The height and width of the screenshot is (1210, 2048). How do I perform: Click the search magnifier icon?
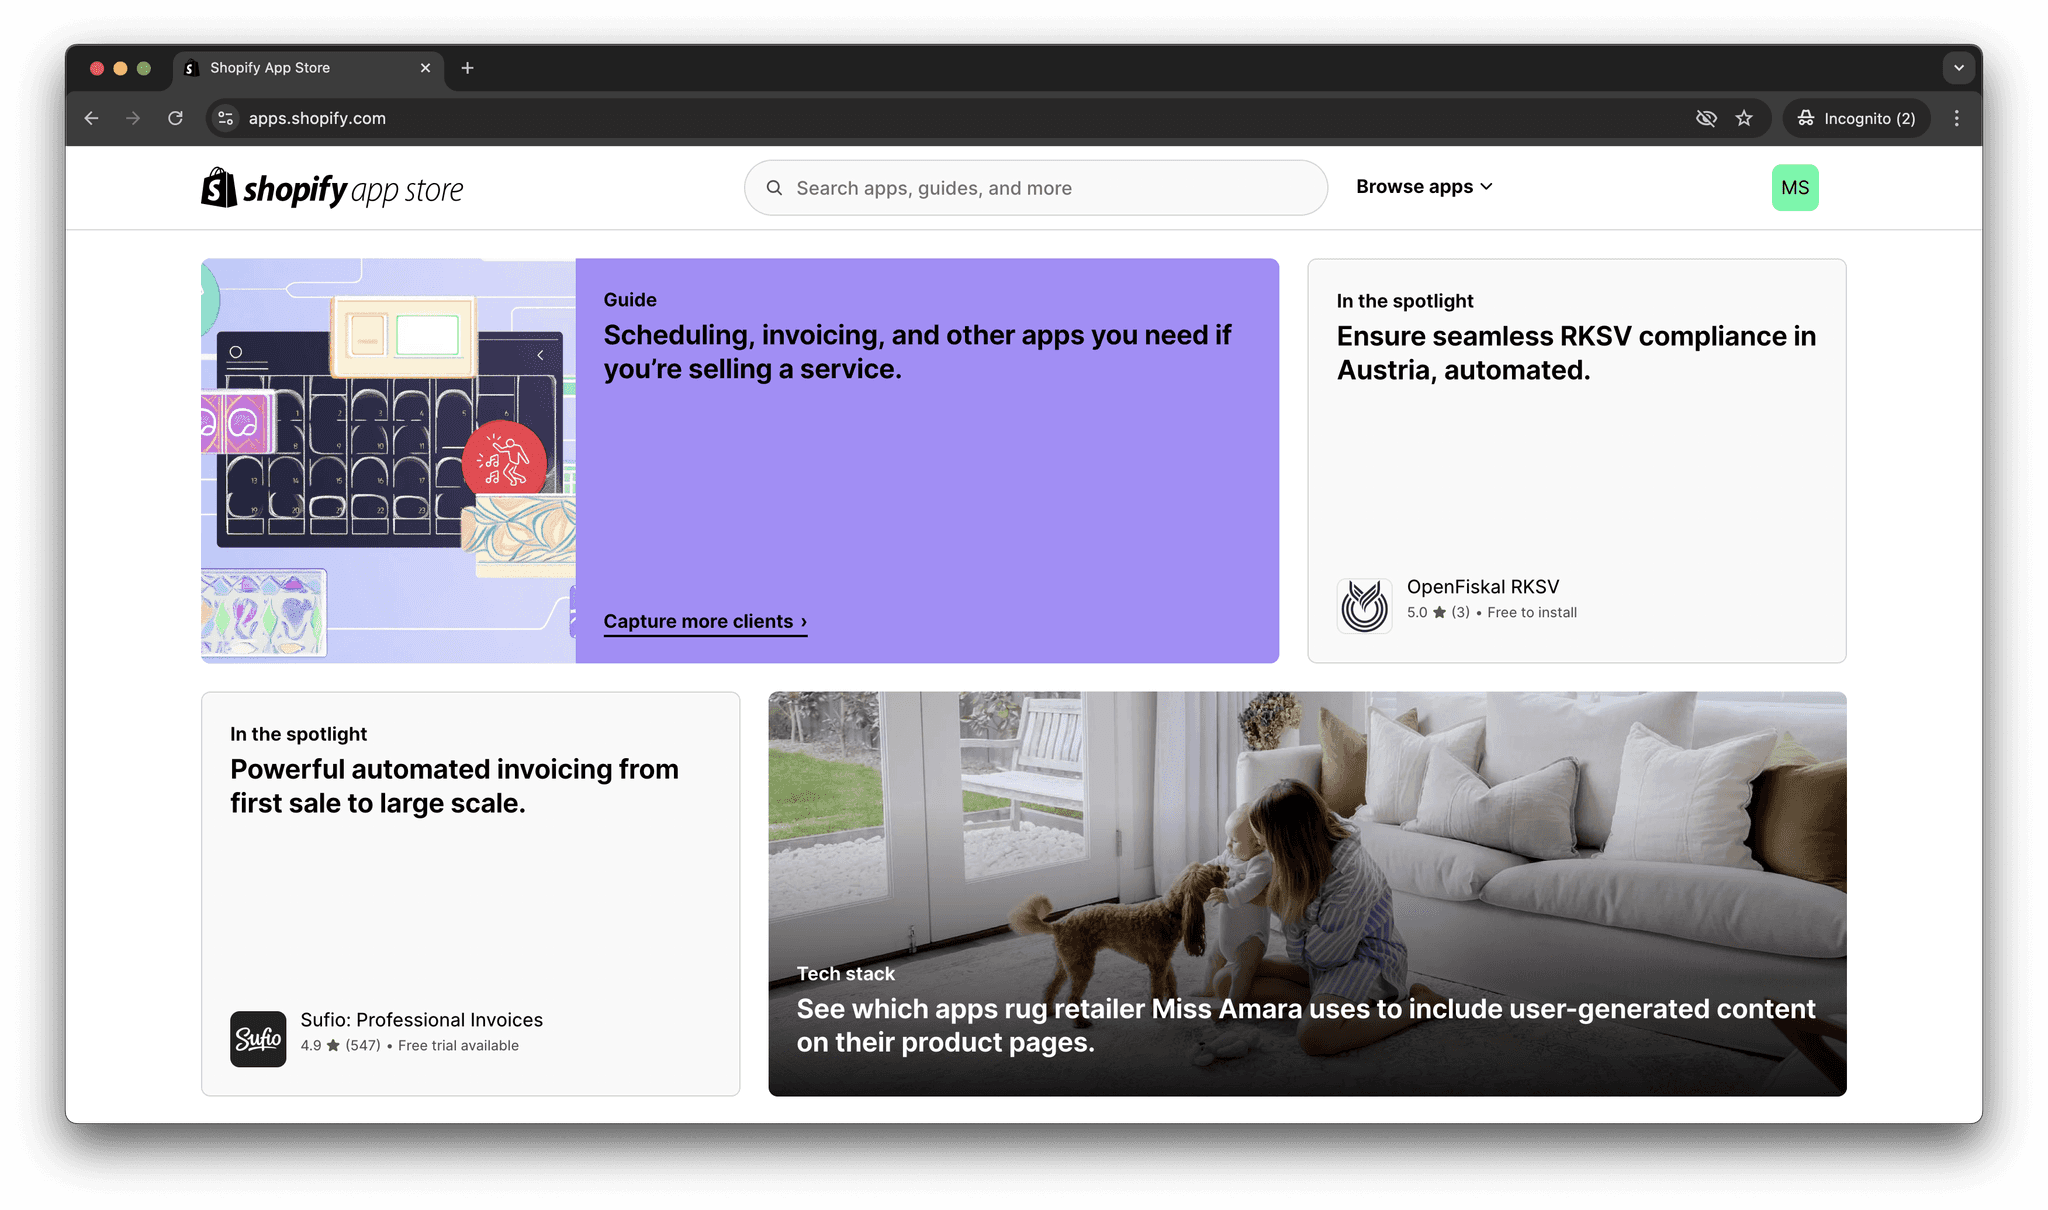click(x=774, y=188)
